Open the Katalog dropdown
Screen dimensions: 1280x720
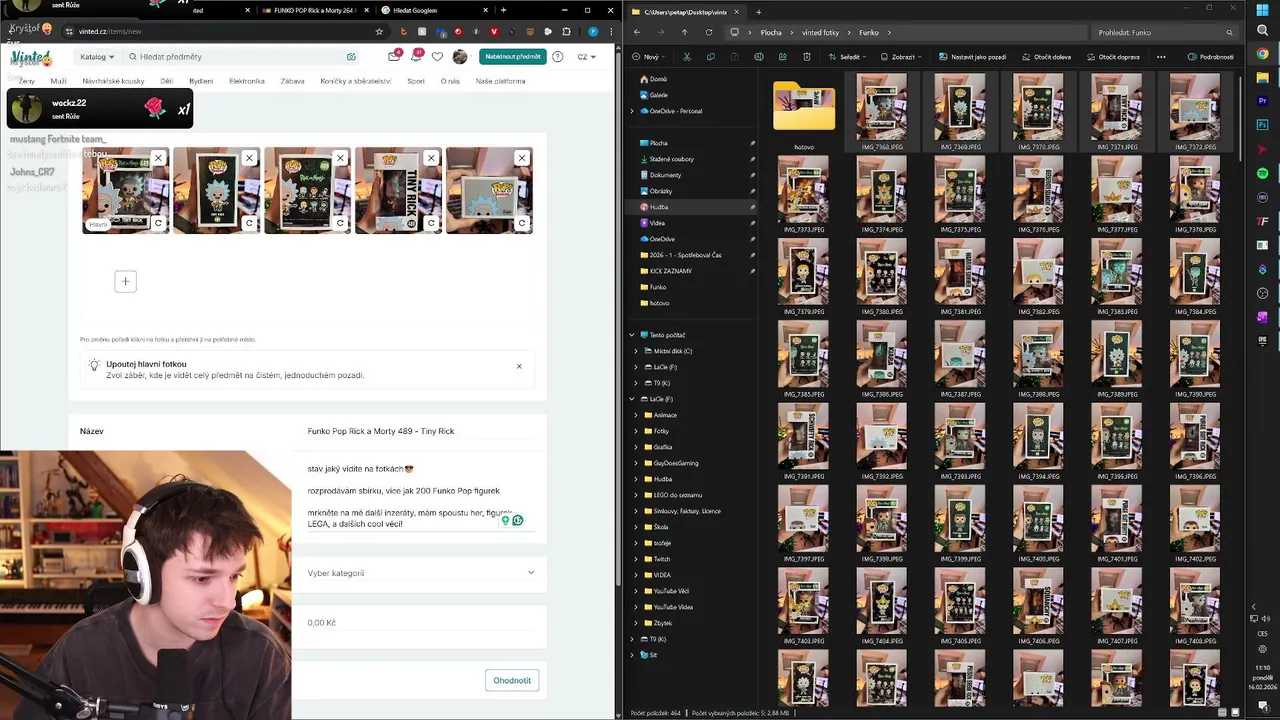97,57
